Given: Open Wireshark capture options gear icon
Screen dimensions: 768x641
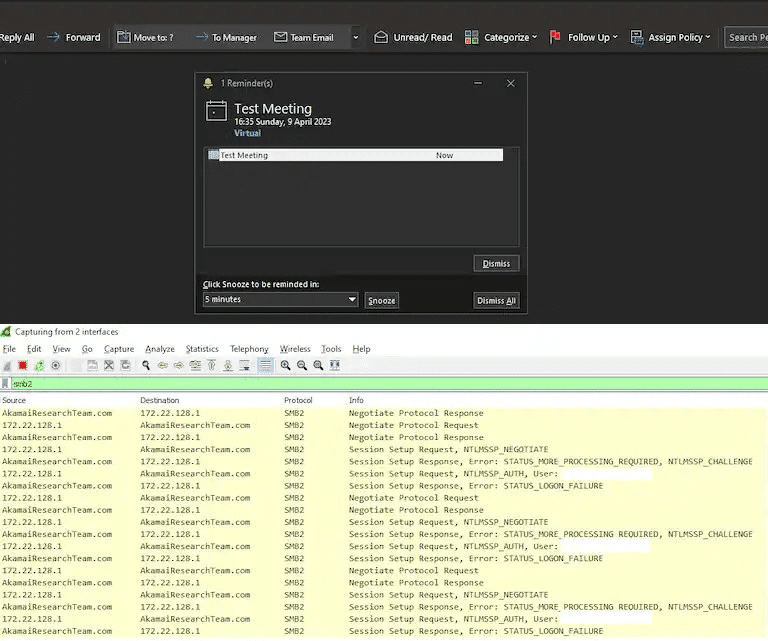Looking at the screenshot, I should 56,365.
